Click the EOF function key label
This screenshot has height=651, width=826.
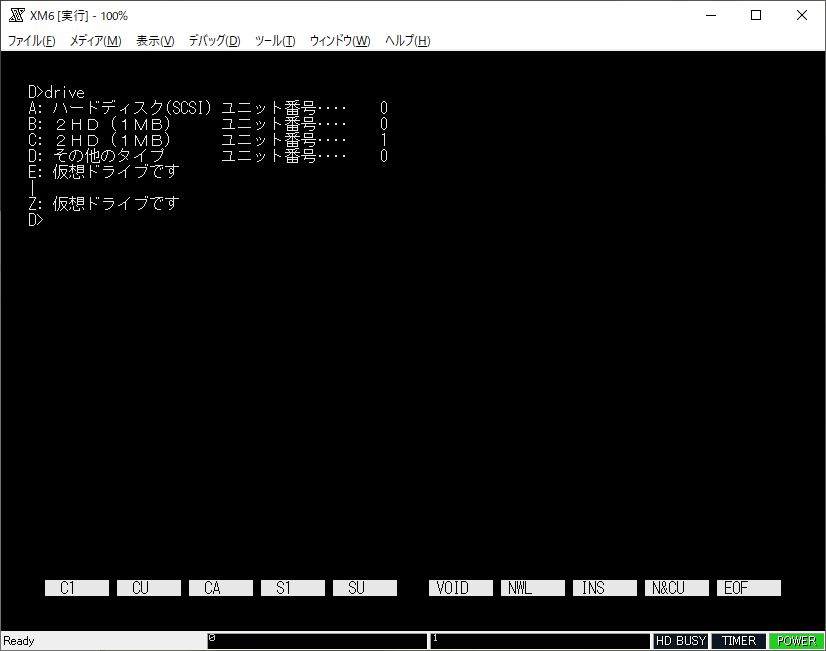(x=749, y=588)
